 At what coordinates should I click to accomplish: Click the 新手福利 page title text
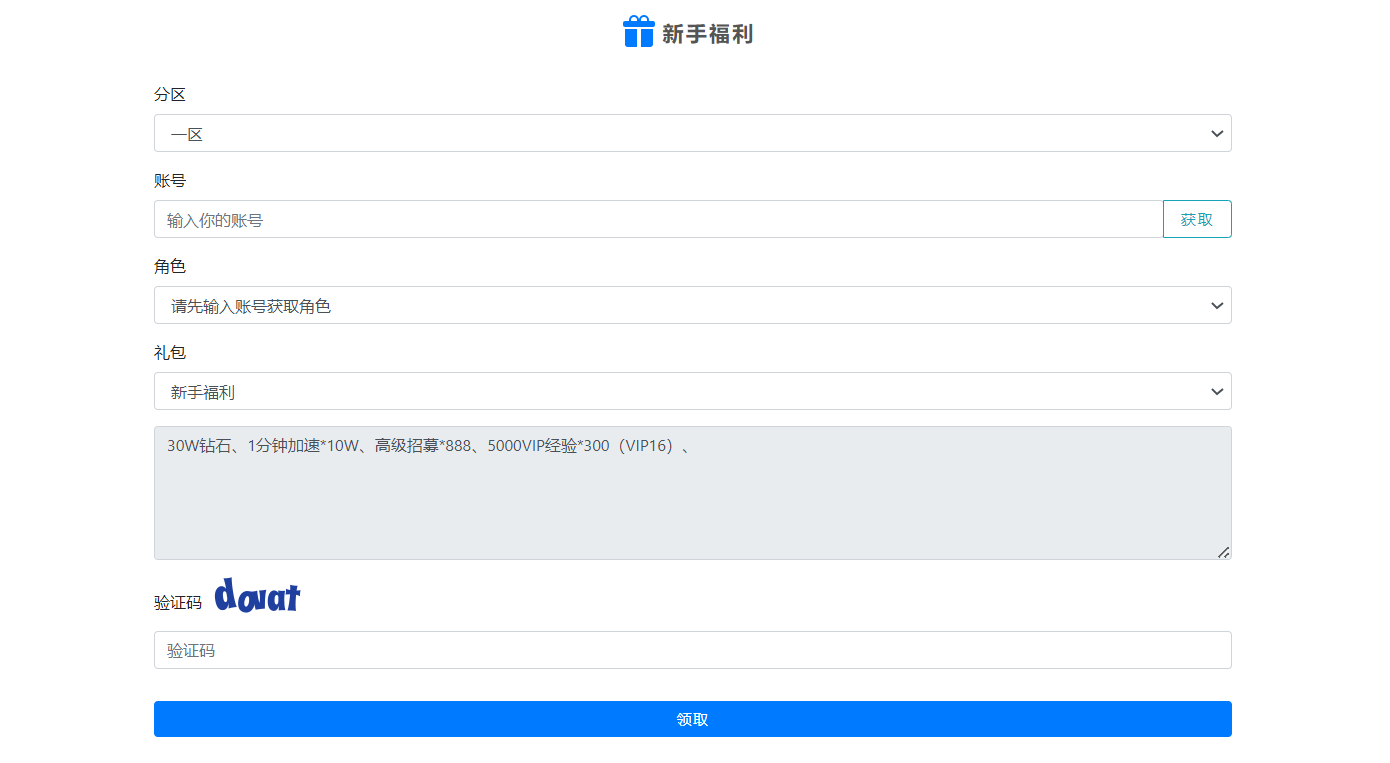(707, 34)
